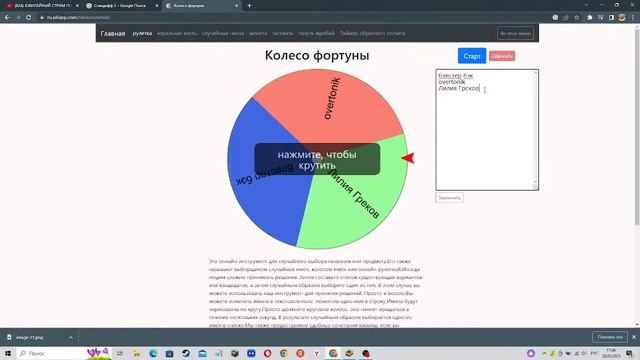Click the textarea scroll down arrow
The height and width of the screenshot is (360, 640).
coord(536,182)
